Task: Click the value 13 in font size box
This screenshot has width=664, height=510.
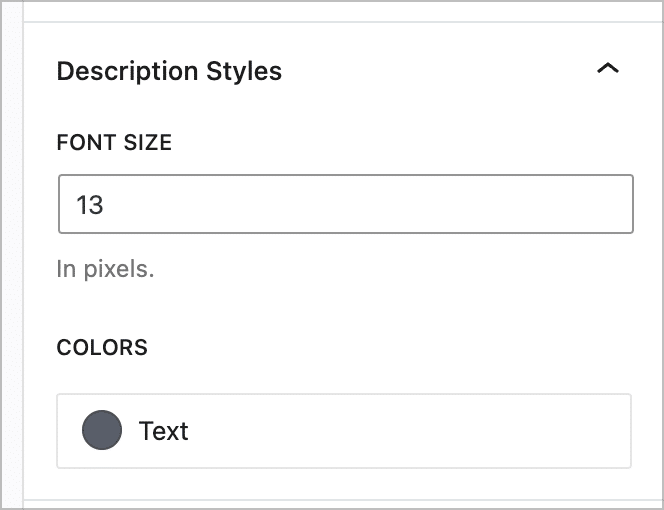Action: (90, 205)
